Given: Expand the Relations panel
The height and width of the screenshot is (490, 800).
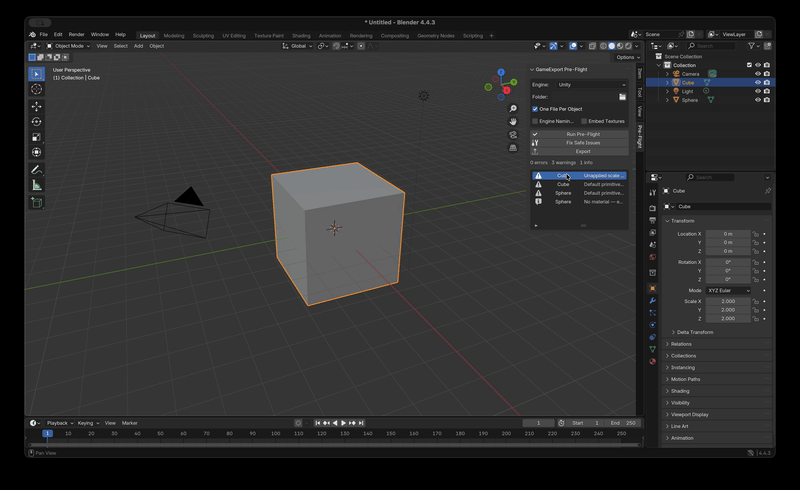Looking at the screenshot, I should coord(679,344).
